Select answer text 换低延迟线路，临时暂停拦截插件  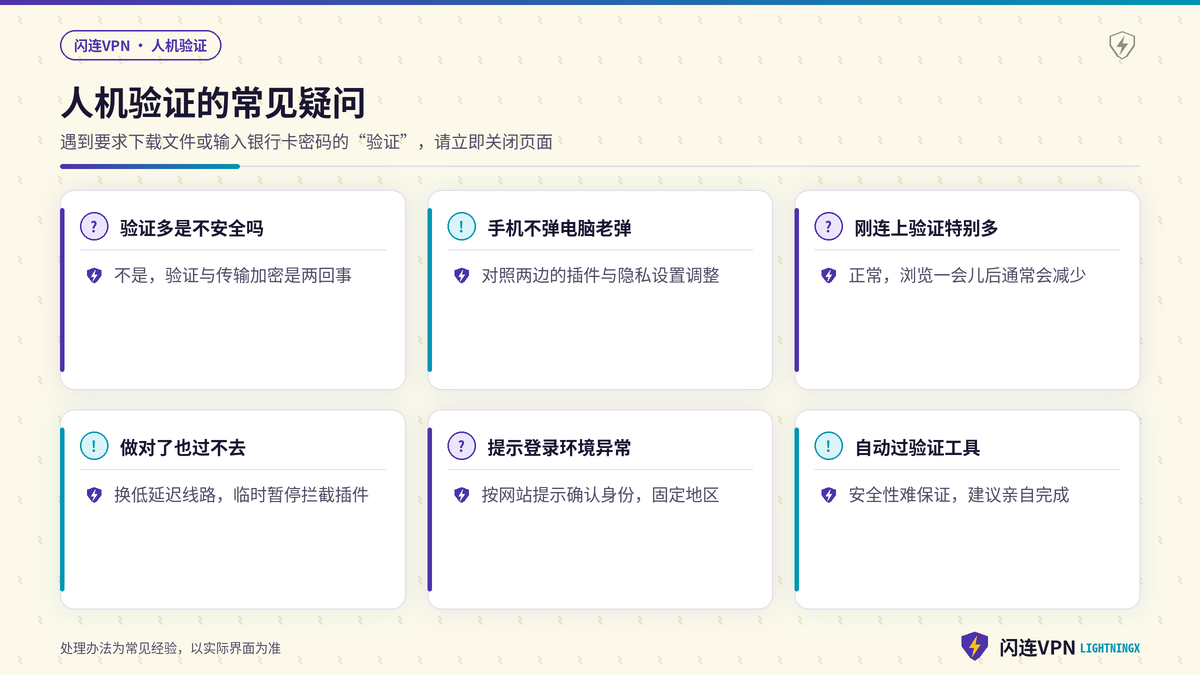(x=241, y=495)
